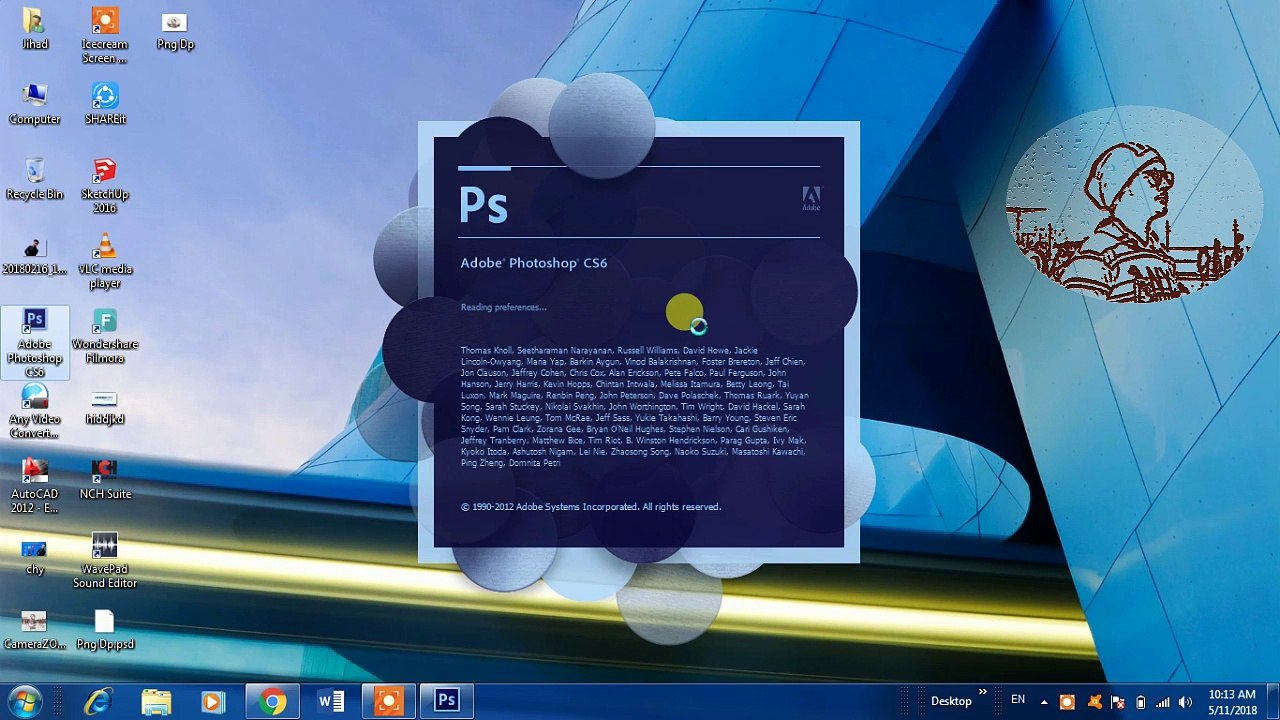Select the WavePad Sound Editor shortcut

[105, 561]
